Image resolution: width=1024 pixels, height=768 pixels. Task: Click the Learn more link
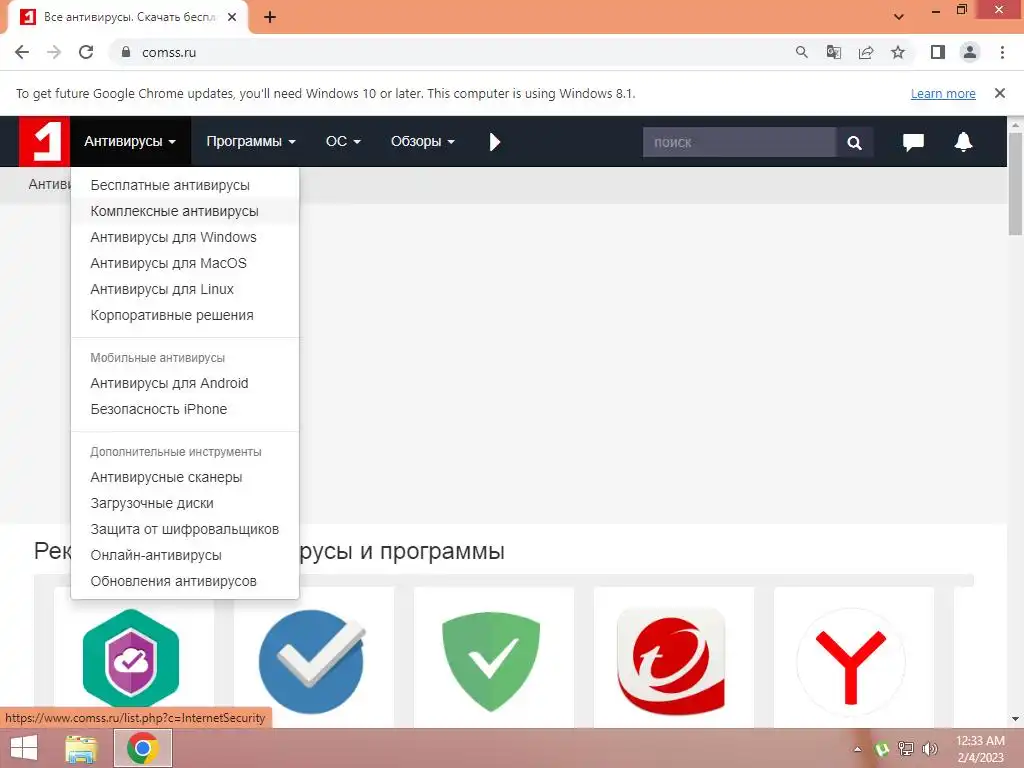coord(943,93)
